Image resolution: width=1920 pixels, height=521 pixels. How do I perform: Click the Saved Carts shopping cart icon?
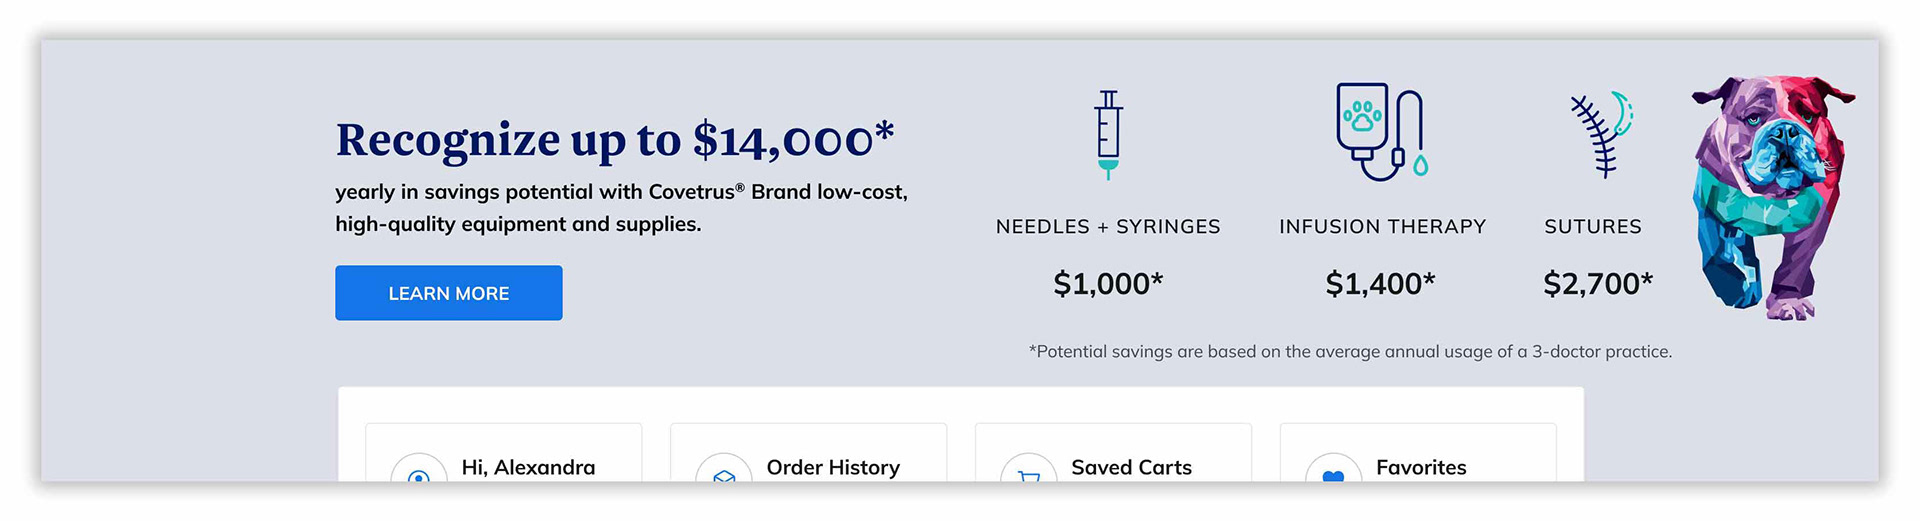click(x=1029, y=474)
